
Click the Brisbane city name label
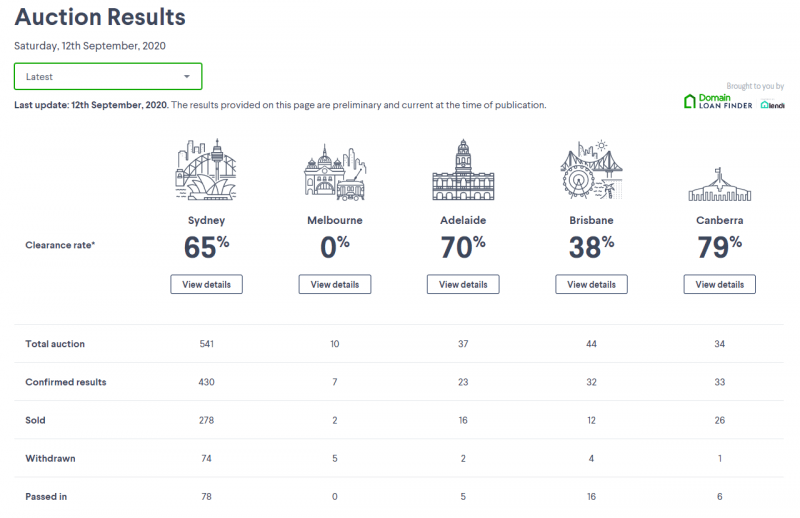[591, 220]
